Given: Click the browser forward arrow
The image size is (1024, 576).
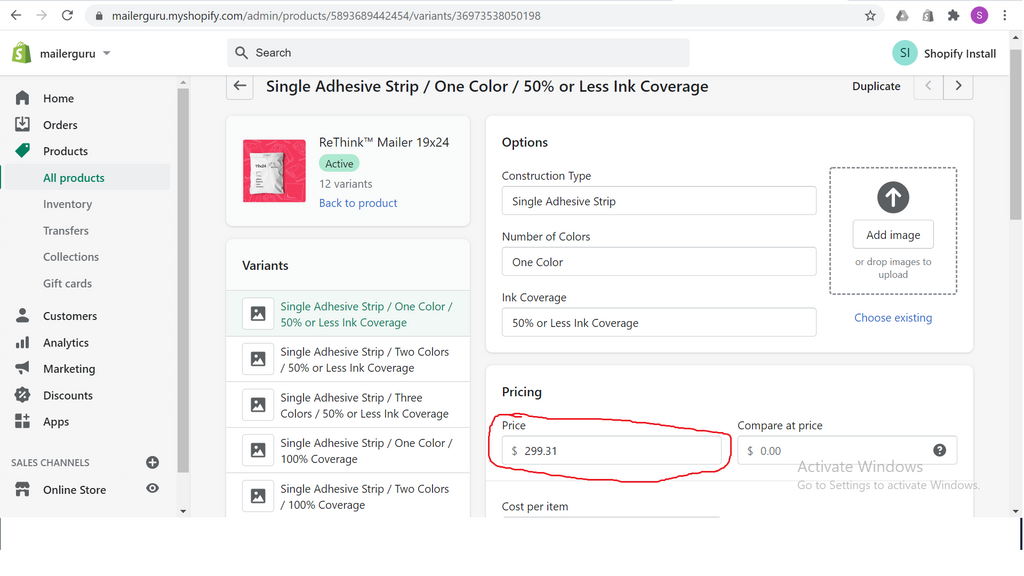Looking at the screenshot, I should pos(41,15).
